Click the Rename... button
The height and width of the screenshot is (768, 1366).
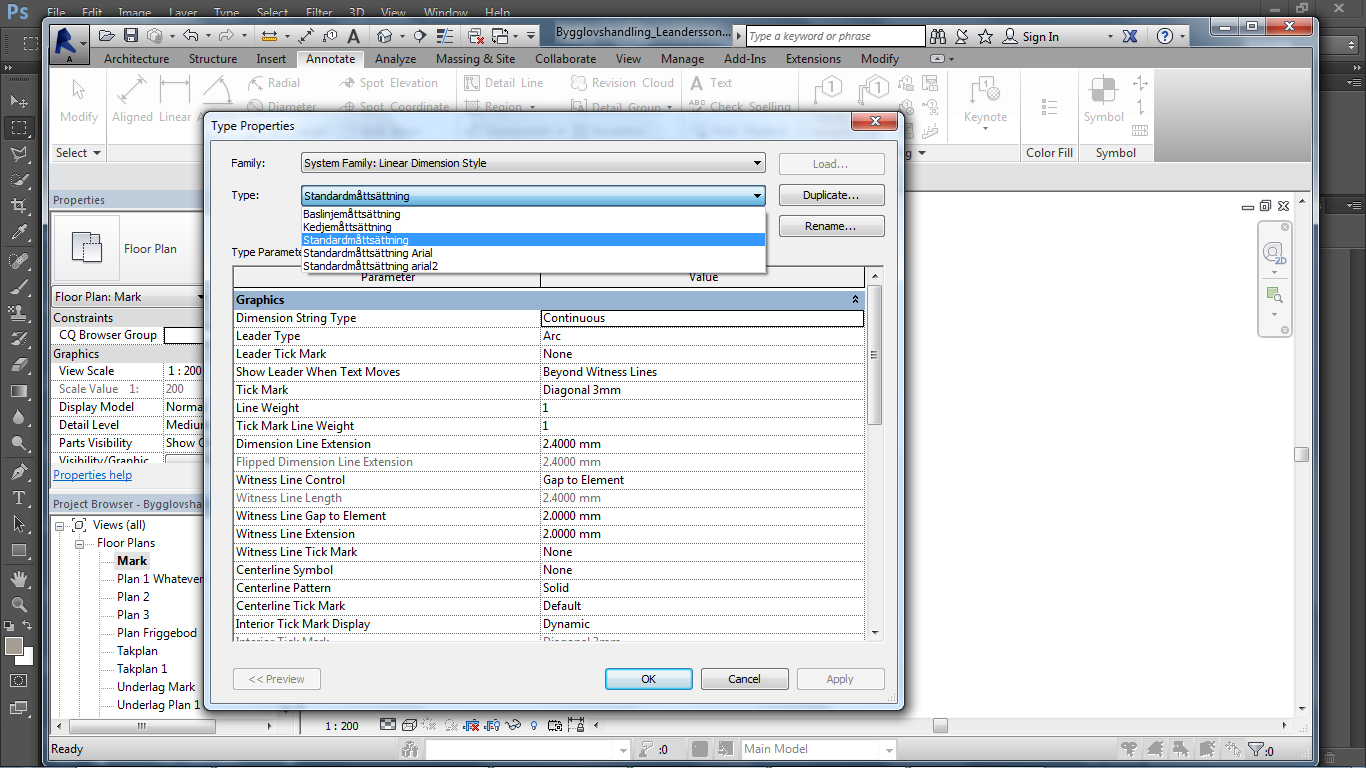pos(832,226)
